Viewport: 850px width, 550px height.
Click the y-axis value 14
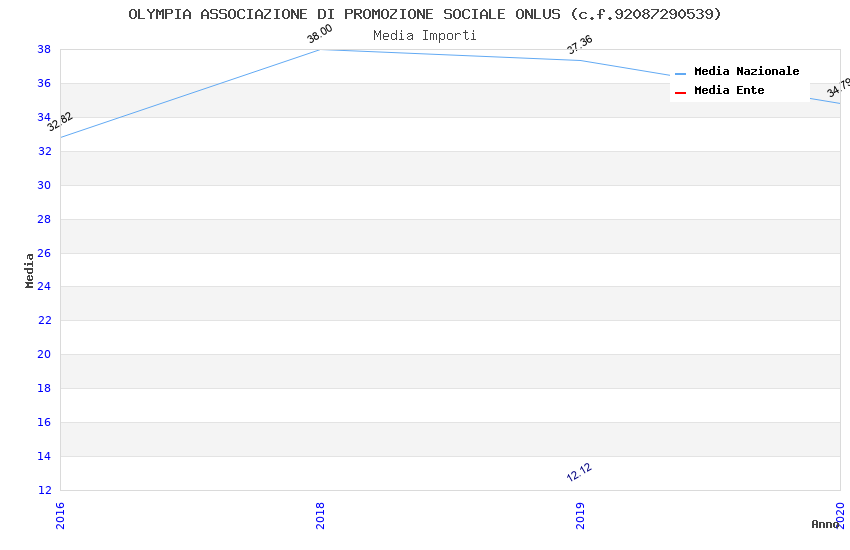[x=44, y=456]
